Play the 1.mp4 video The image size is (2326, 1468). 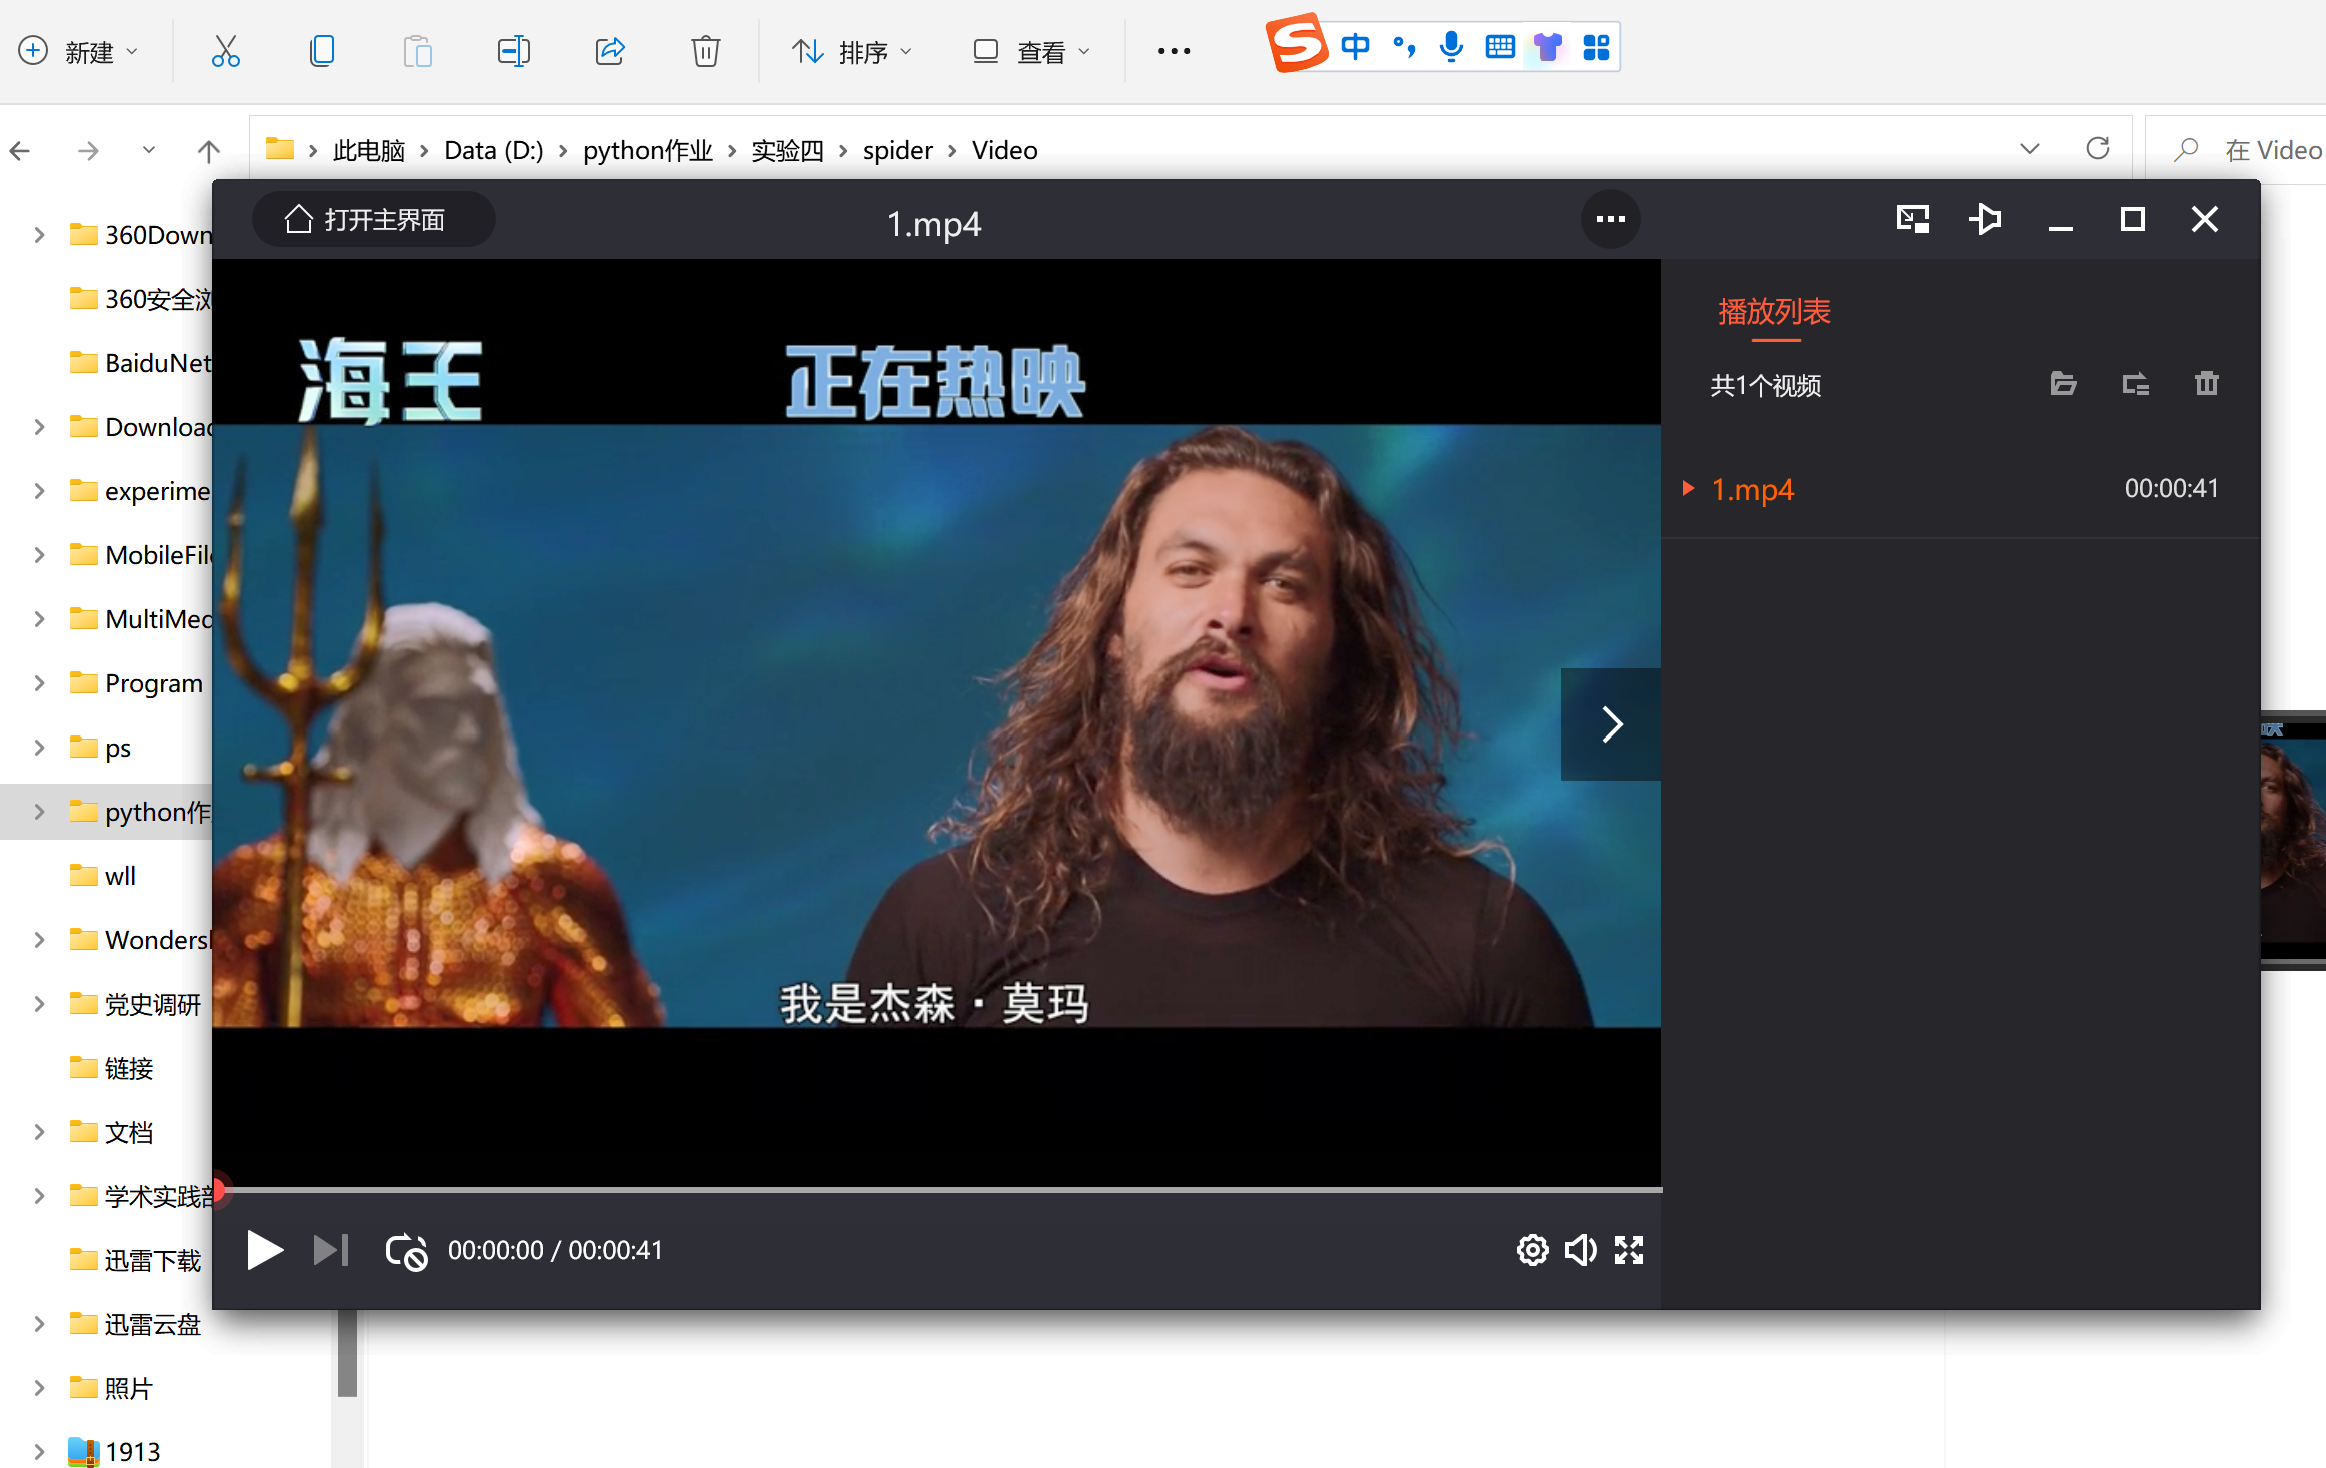coord(265,1250)
